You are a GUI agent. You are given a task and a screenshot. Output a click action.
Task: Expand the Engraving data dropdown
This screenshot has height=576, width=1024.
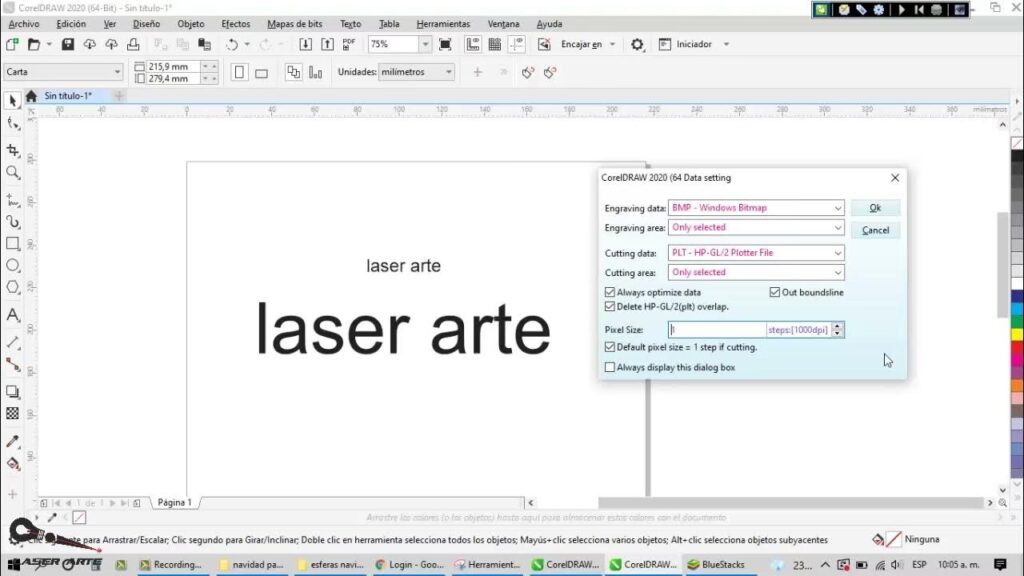tap(838, 208)
